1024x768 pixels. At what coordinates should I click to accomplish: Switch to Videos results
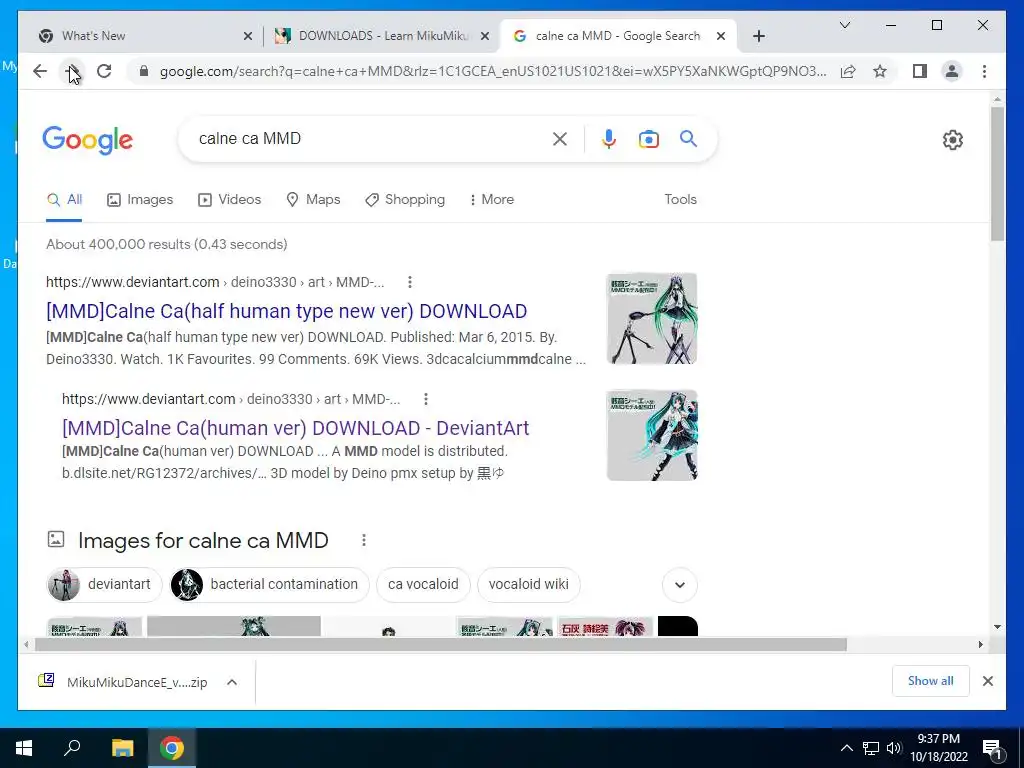point(229,199)
